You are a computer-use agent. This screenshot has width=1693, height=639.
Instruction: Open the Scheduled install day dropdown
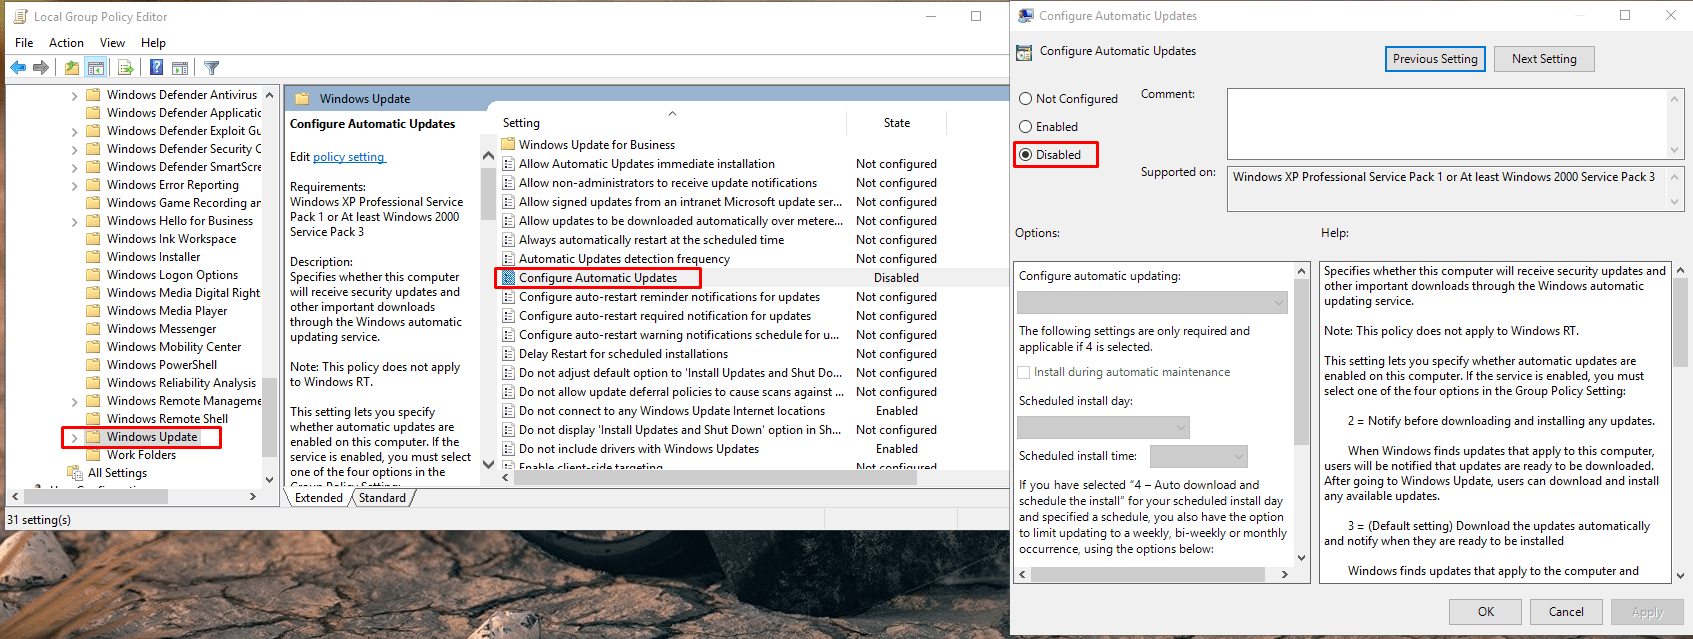[1103, 428]
